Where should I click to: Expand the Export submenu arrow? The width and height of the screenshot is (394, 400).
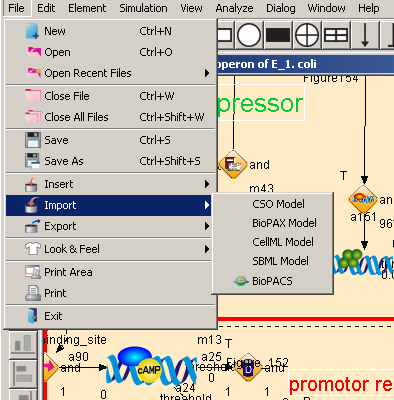(207, 226)
